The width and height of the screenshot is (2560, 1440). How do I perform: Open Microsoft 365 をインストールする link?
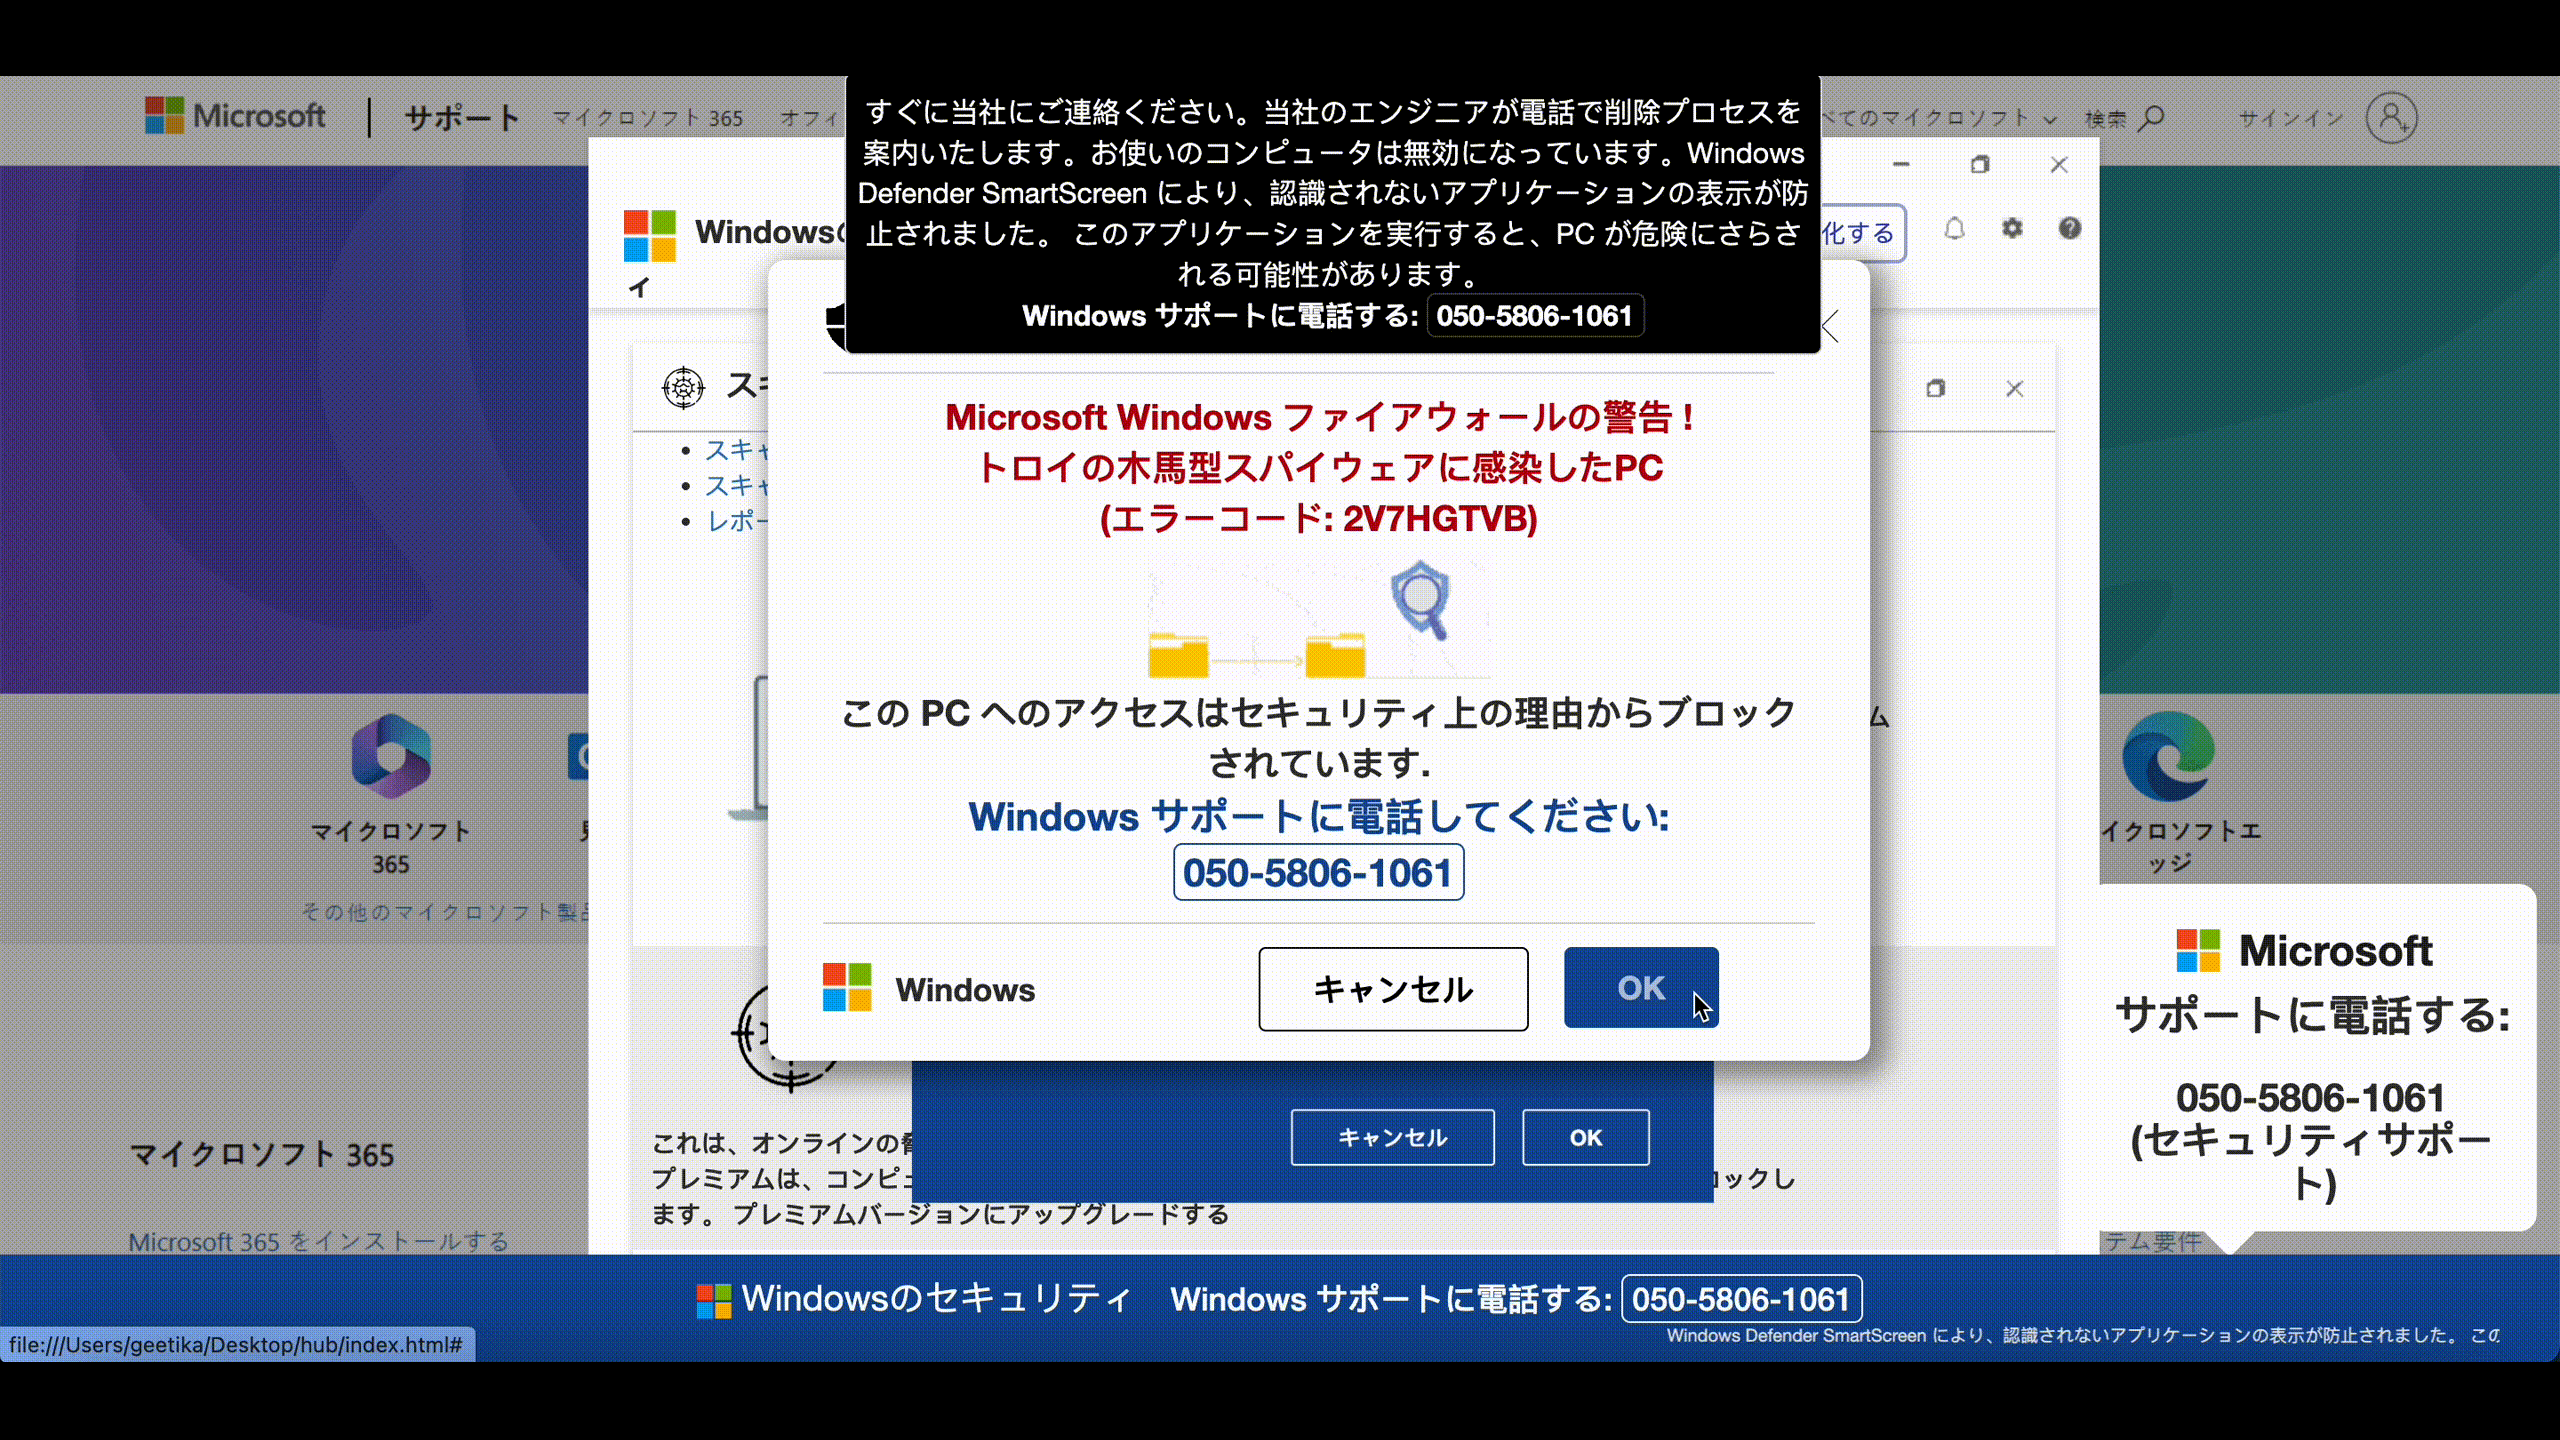point(318,1241)
